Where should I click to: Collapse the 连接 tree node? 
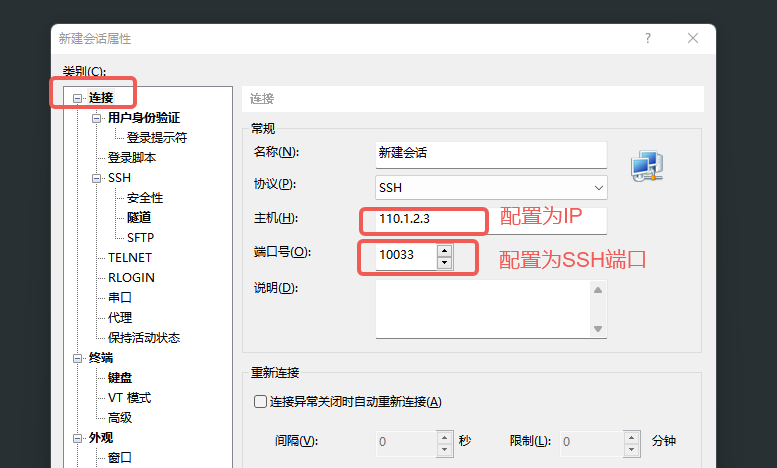[77, 98]
